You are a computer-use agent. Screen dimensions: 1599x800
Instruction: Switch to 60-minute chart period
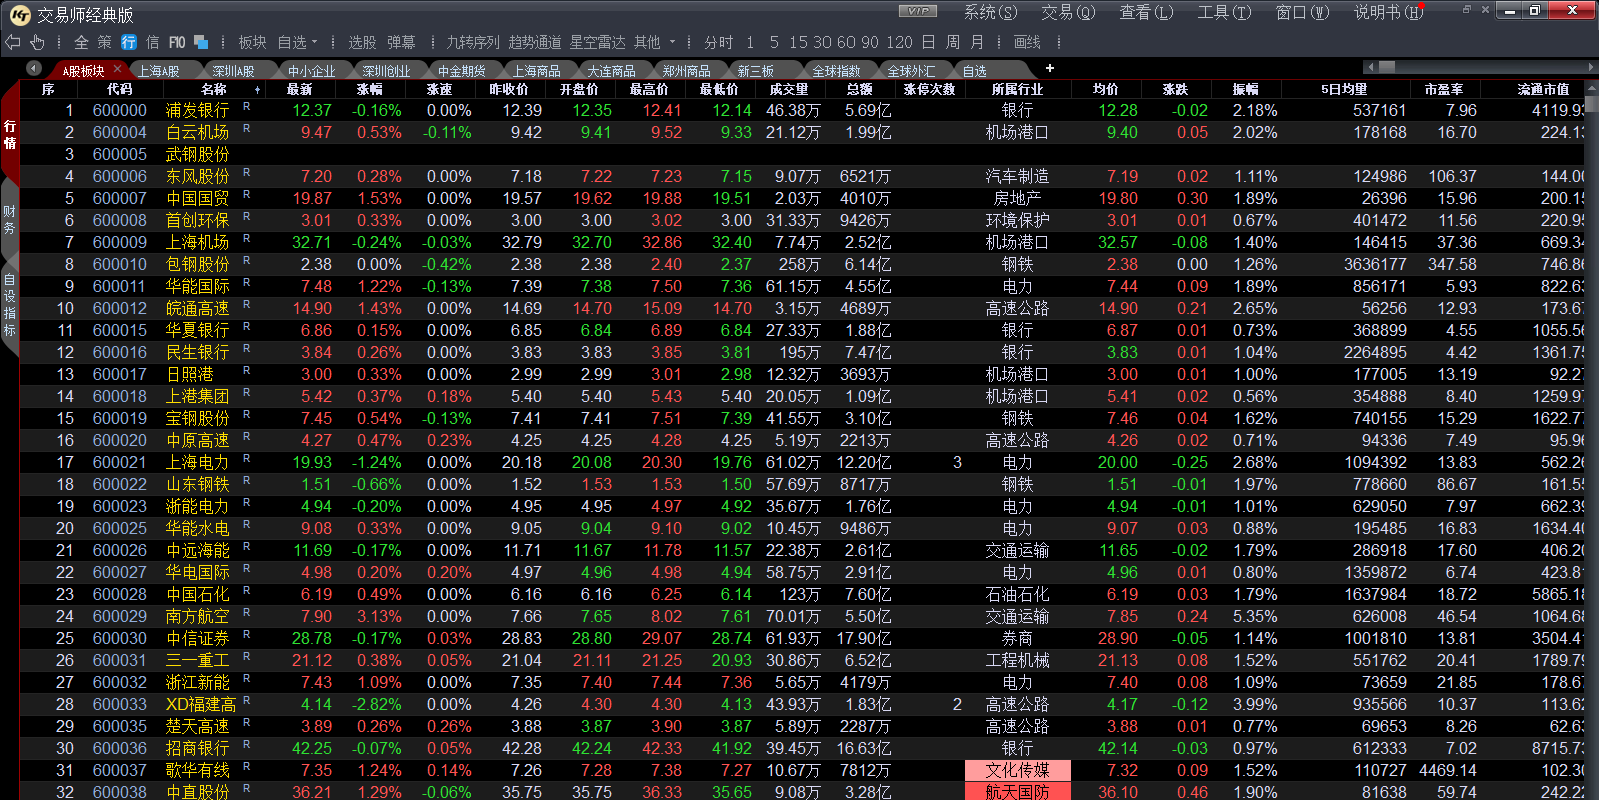point(845,42)
